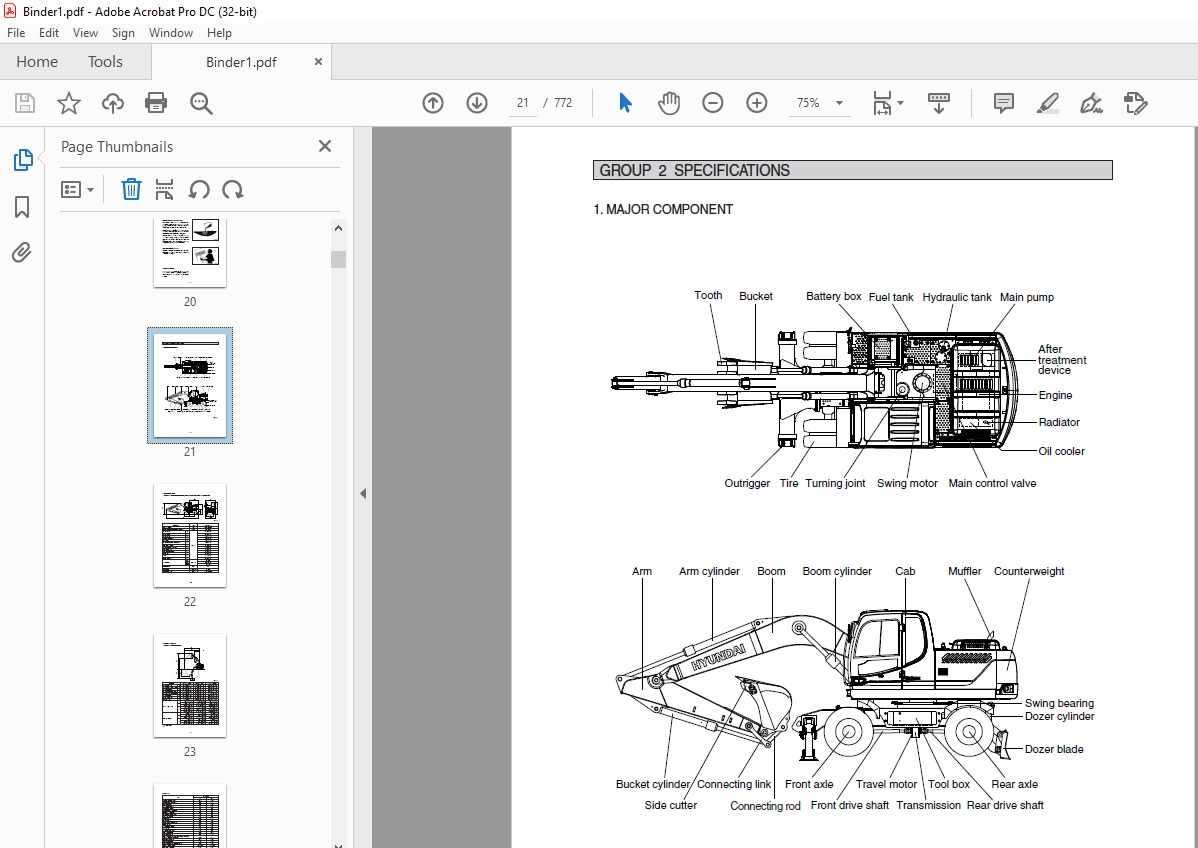Open the find text magnifier tool
Image resolution: width=1198 pixels, height=848 pixels.
(x=201, y=103)
